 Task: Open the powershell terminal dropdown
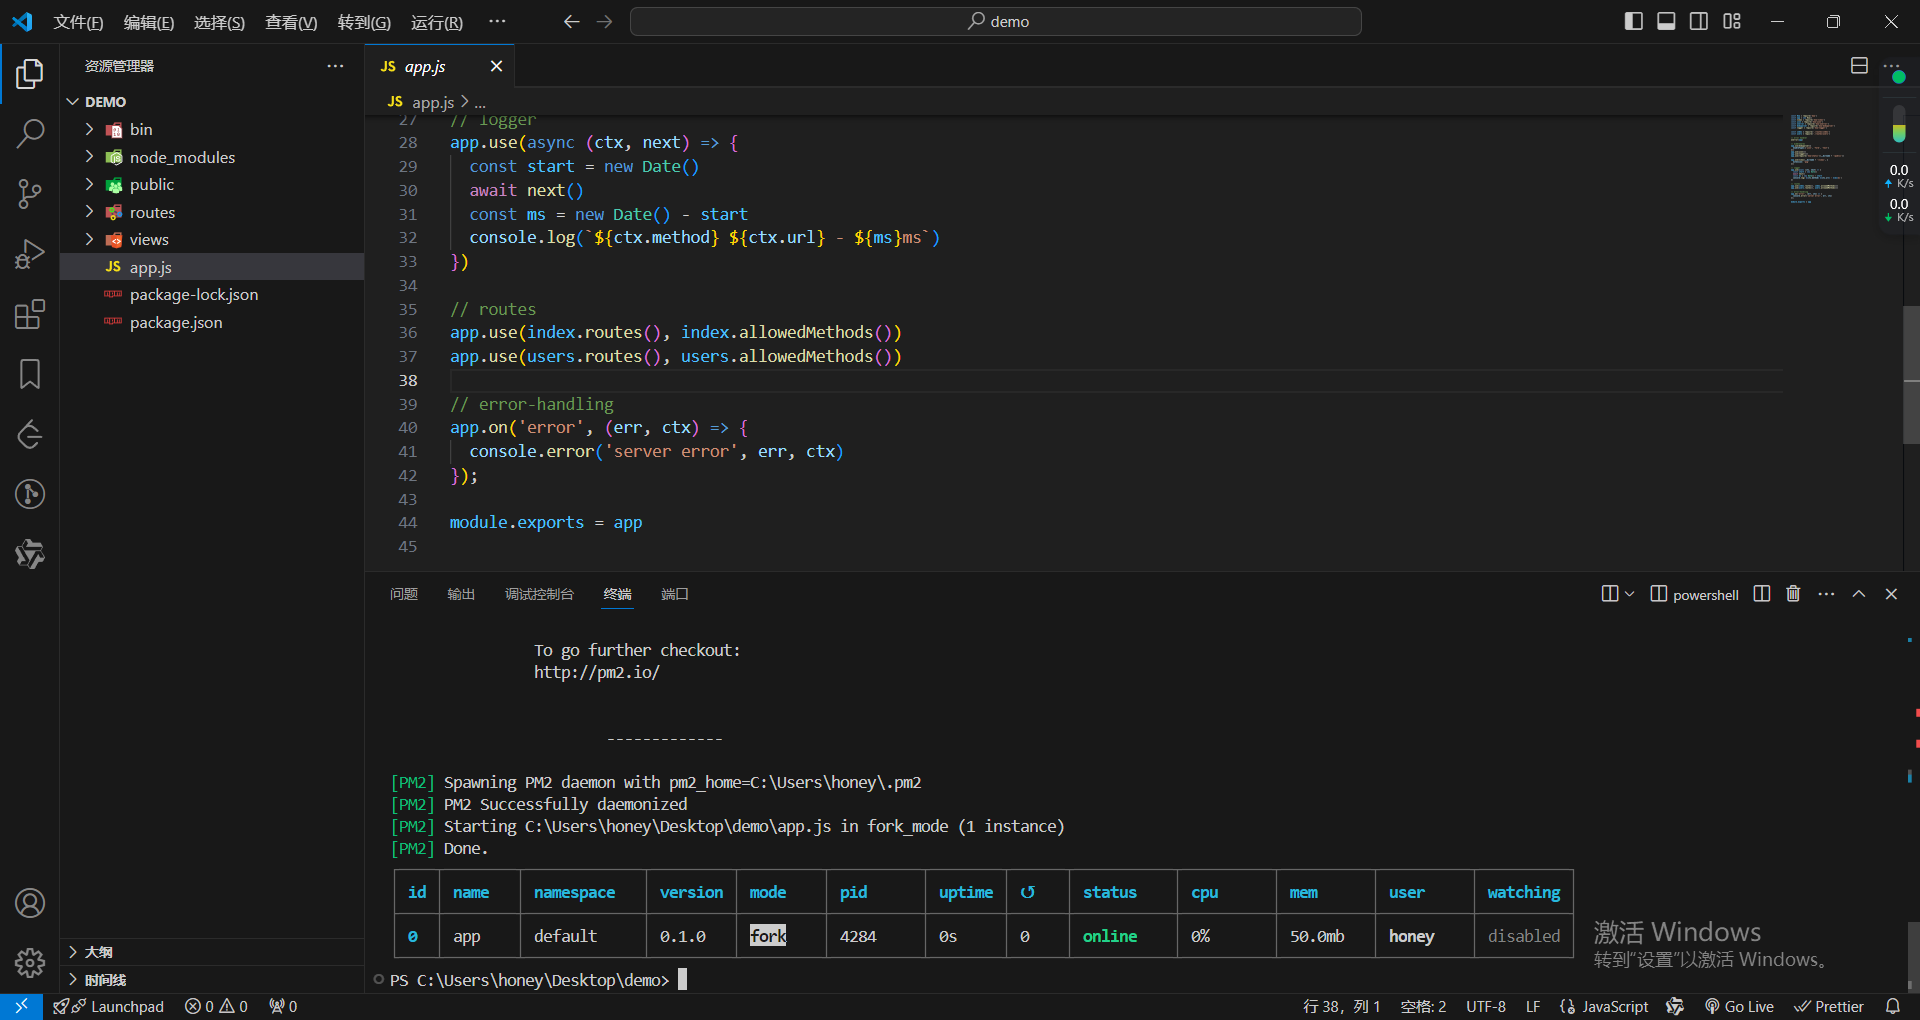coord(1630,593)
